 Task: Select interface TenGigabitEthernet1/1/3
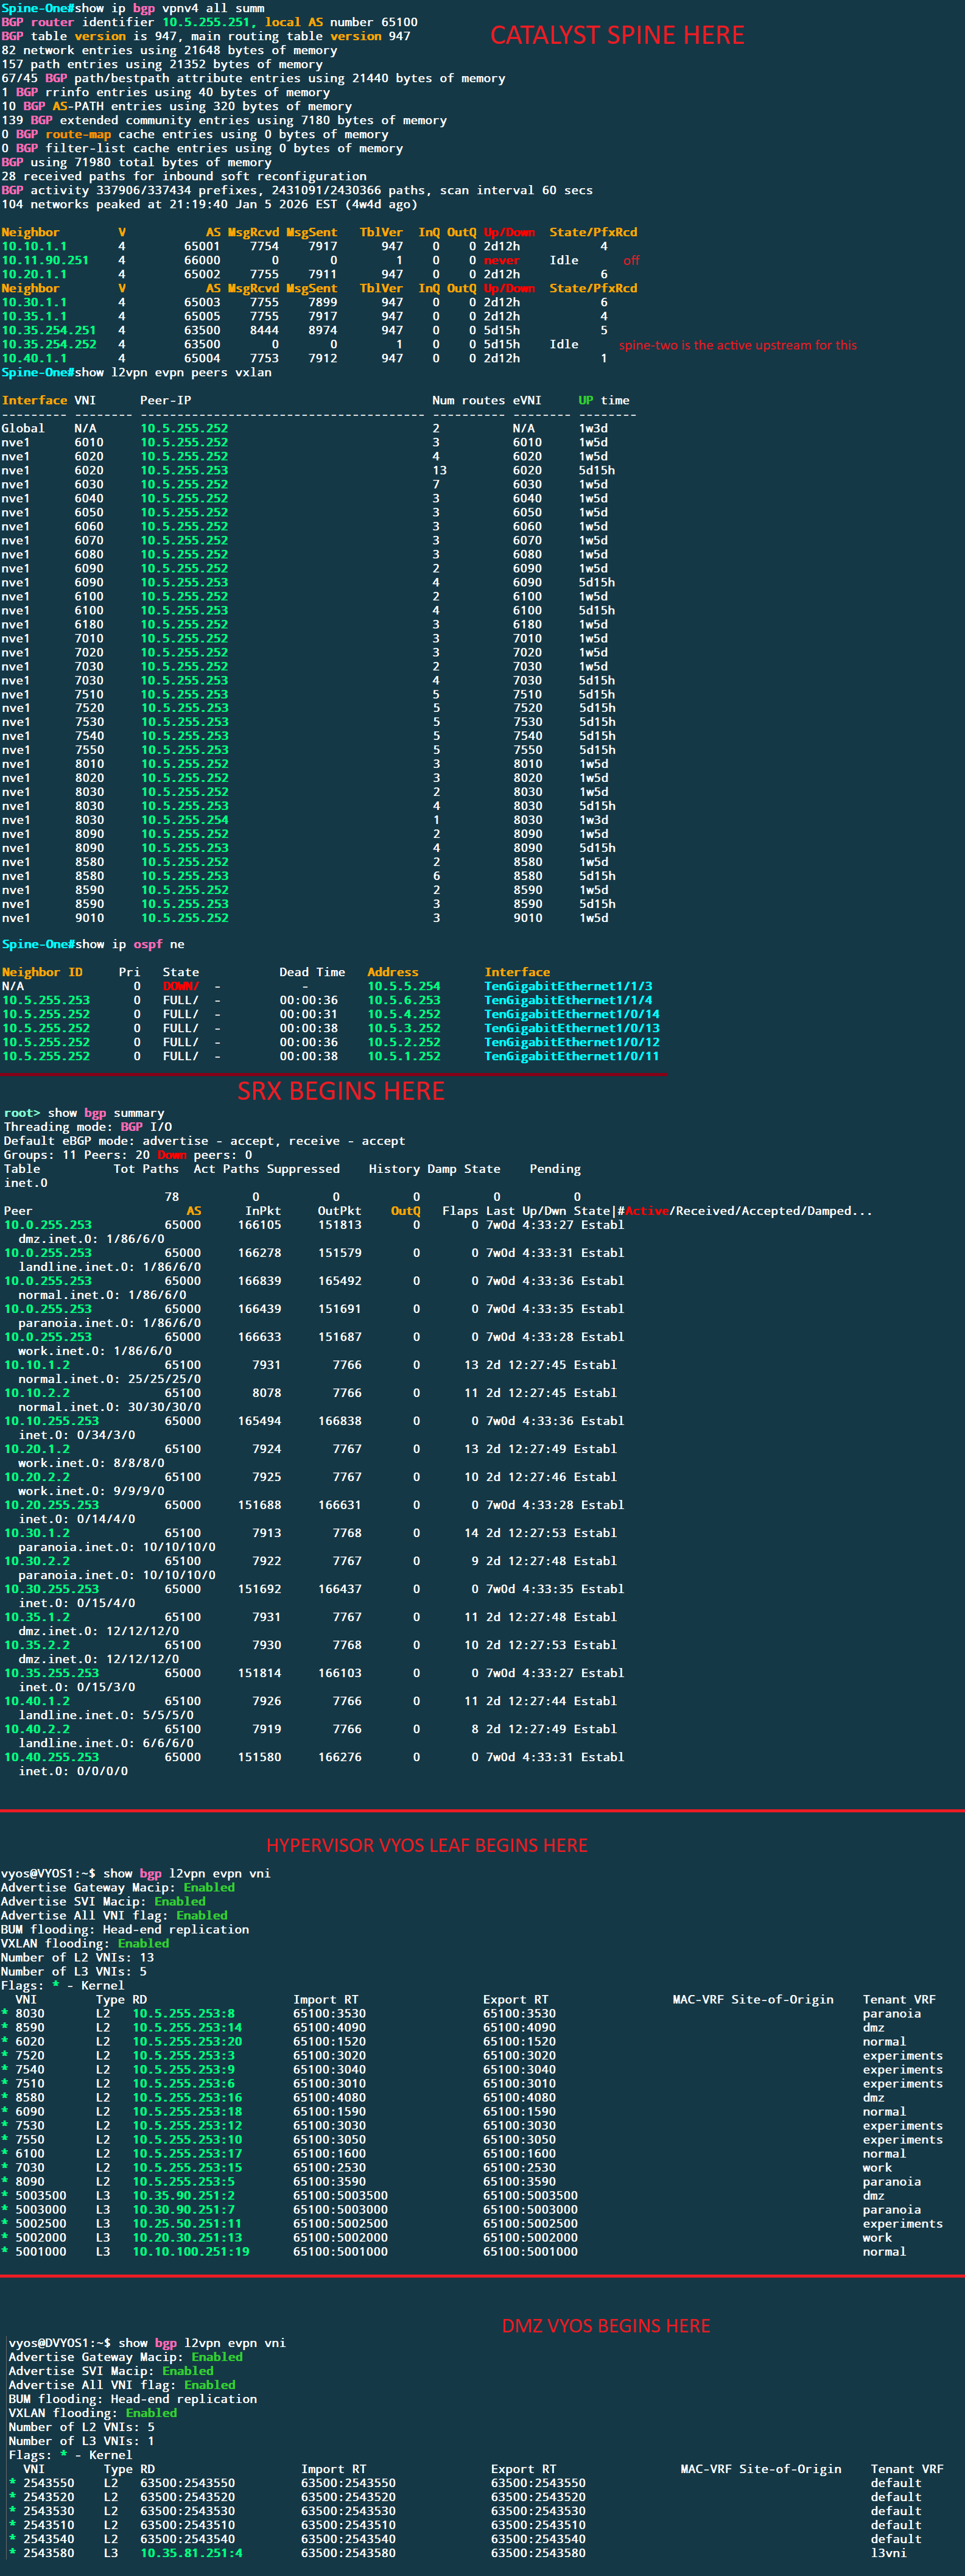(568, 986)
